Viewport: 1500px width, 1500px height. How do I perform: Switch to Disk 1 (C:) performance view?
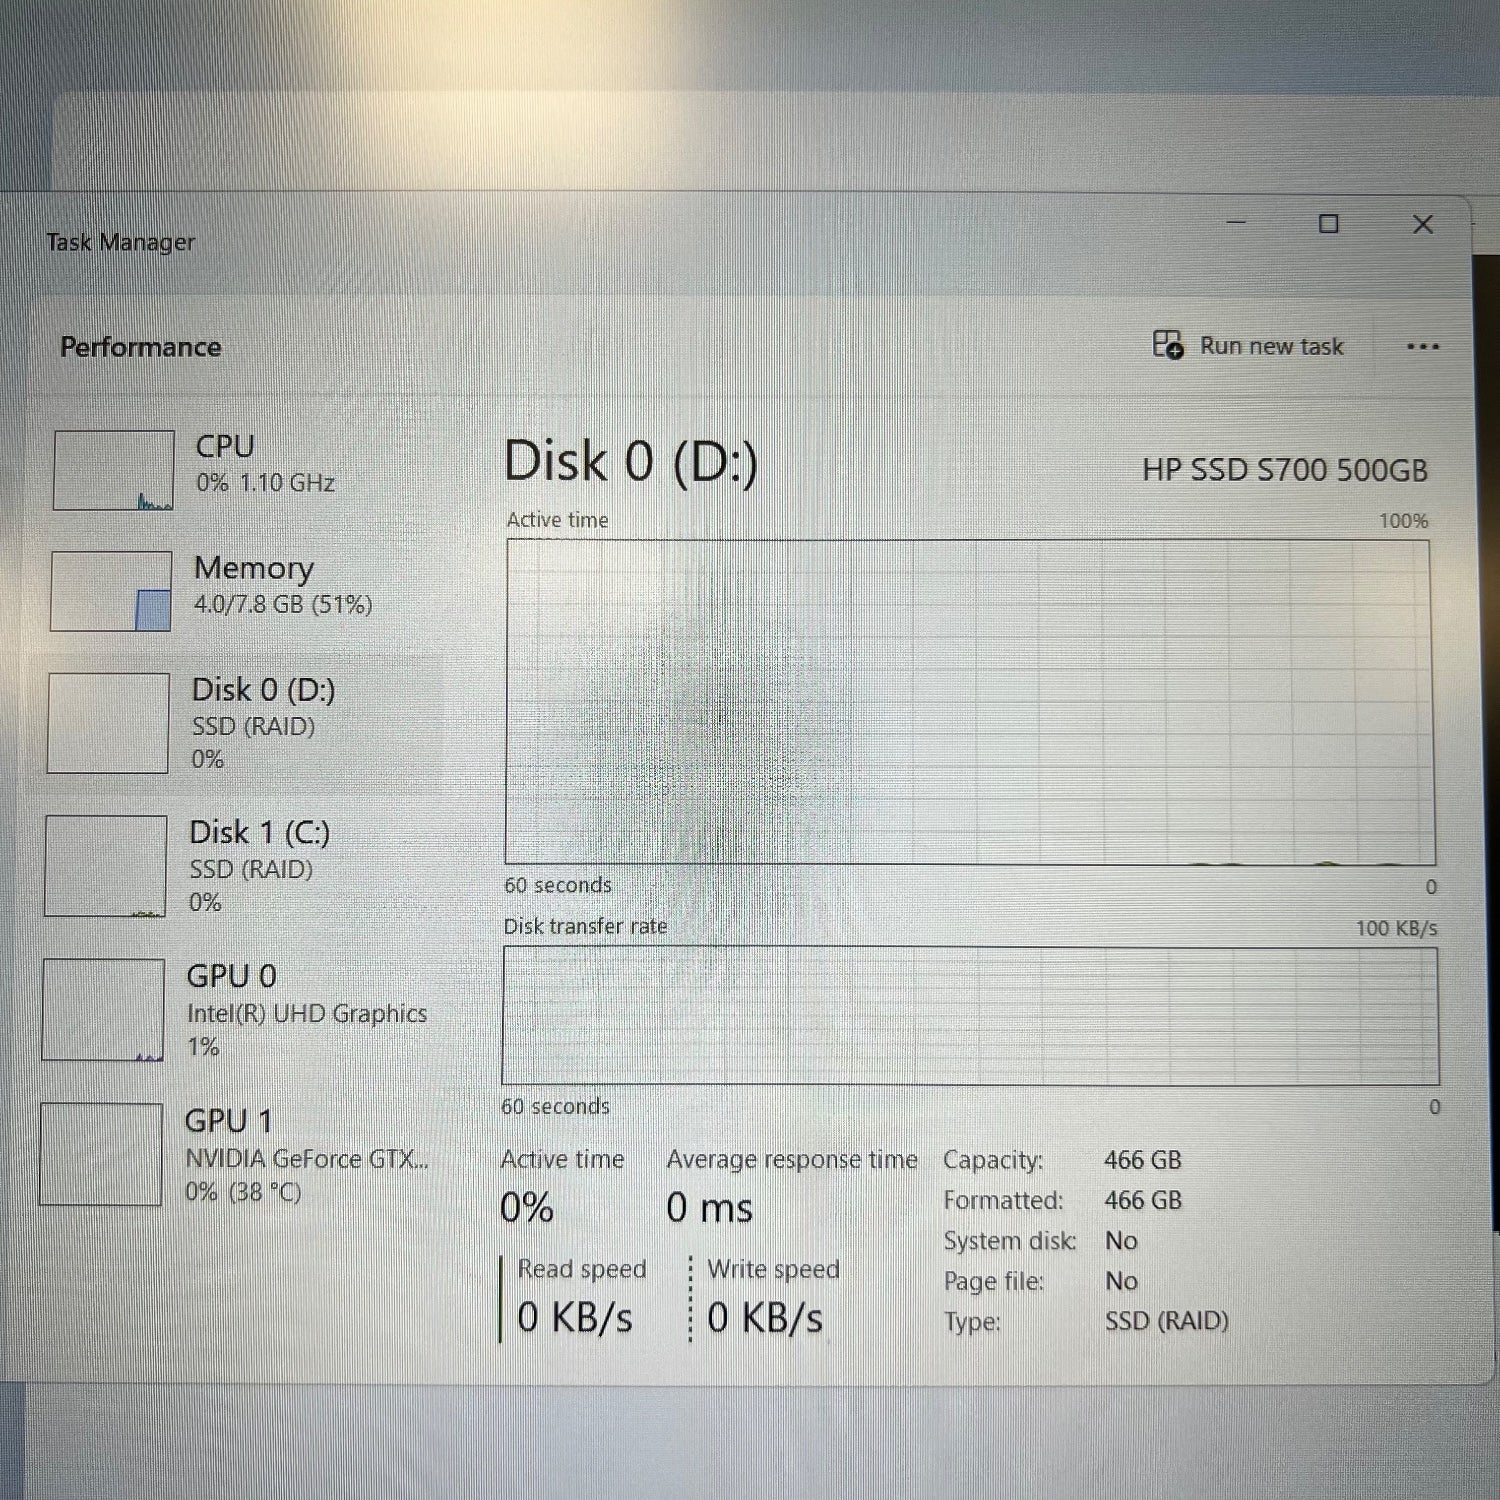coord(258,865)
